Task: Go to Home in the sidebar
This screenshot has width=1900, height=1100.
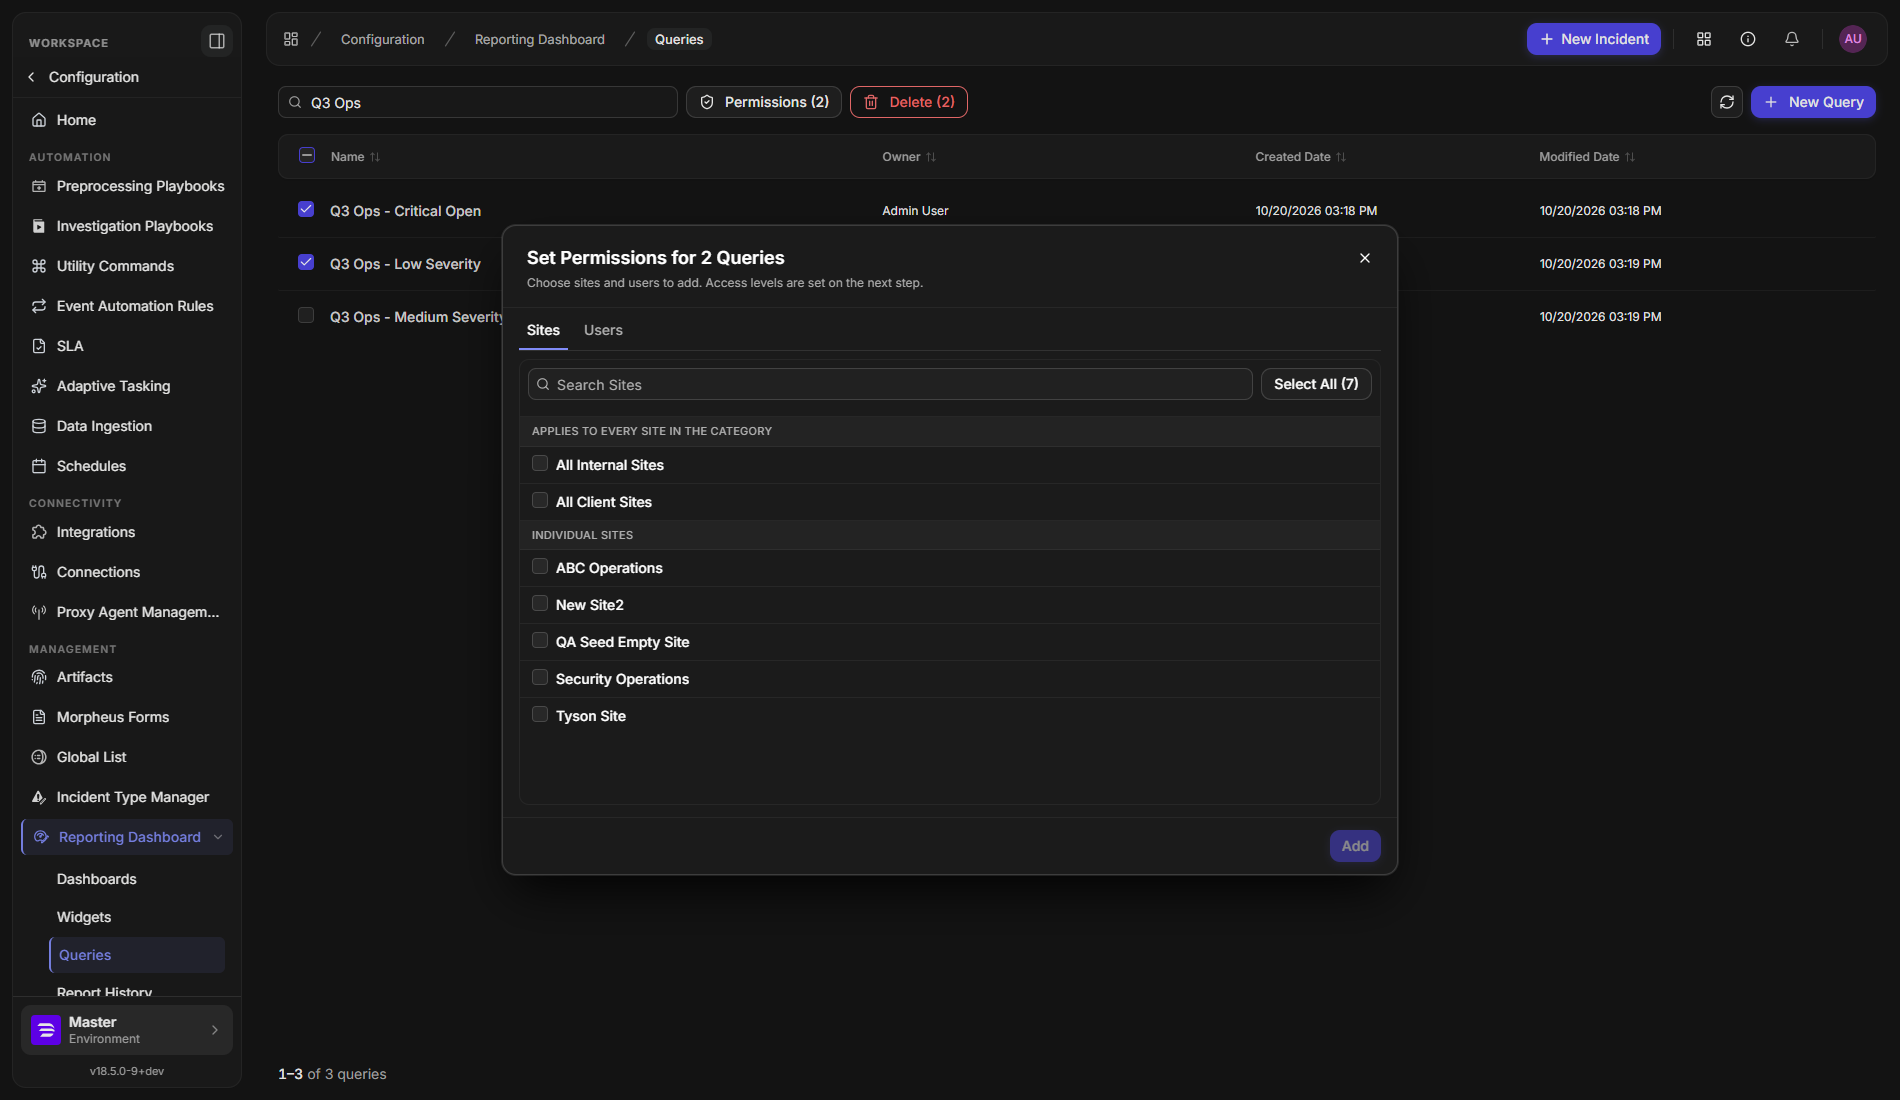Action: click(x=127, y=120)
